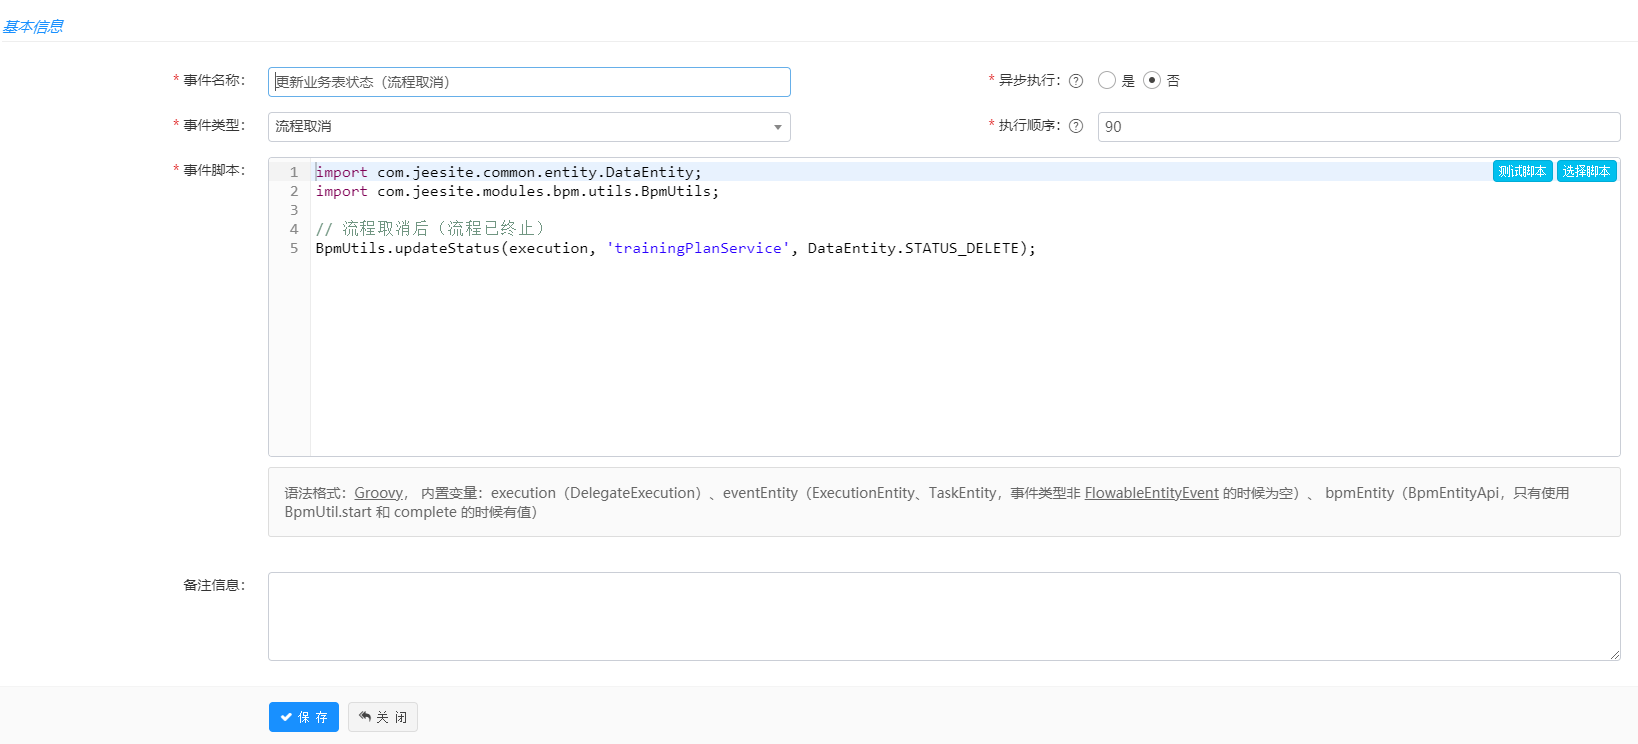Select the 是 radio for async execution
This screenshot has width=1638, height=744.
tap(1107, 80)
